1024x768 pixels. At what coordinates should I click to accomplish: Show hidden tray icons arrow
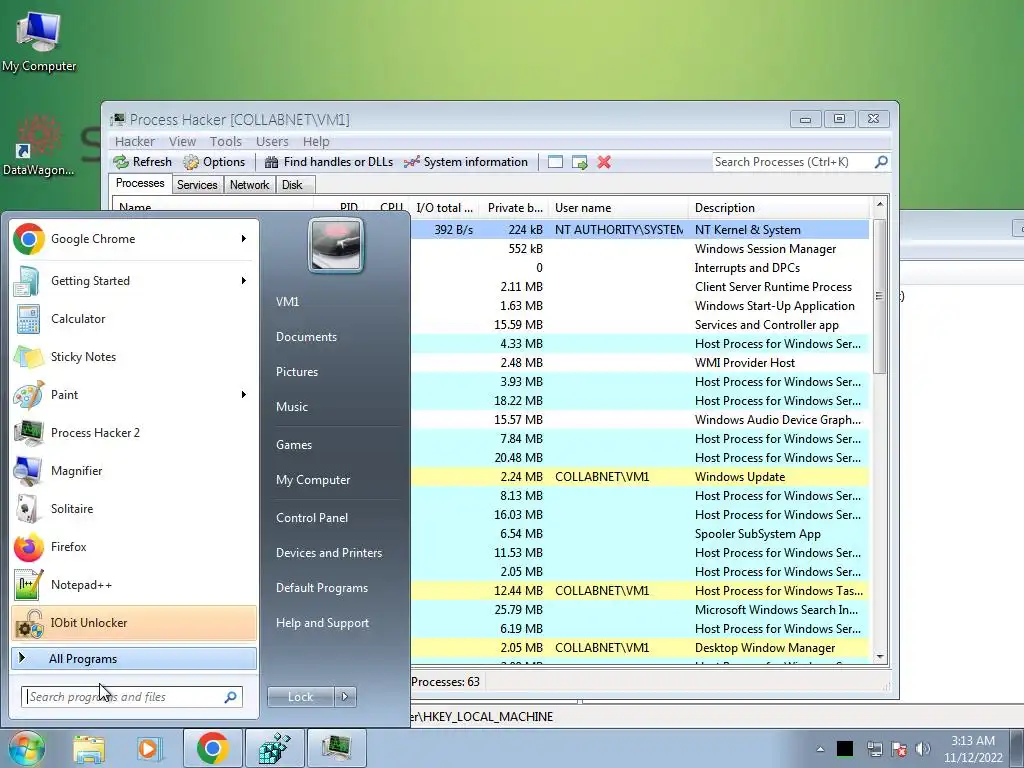coord(820,749)
